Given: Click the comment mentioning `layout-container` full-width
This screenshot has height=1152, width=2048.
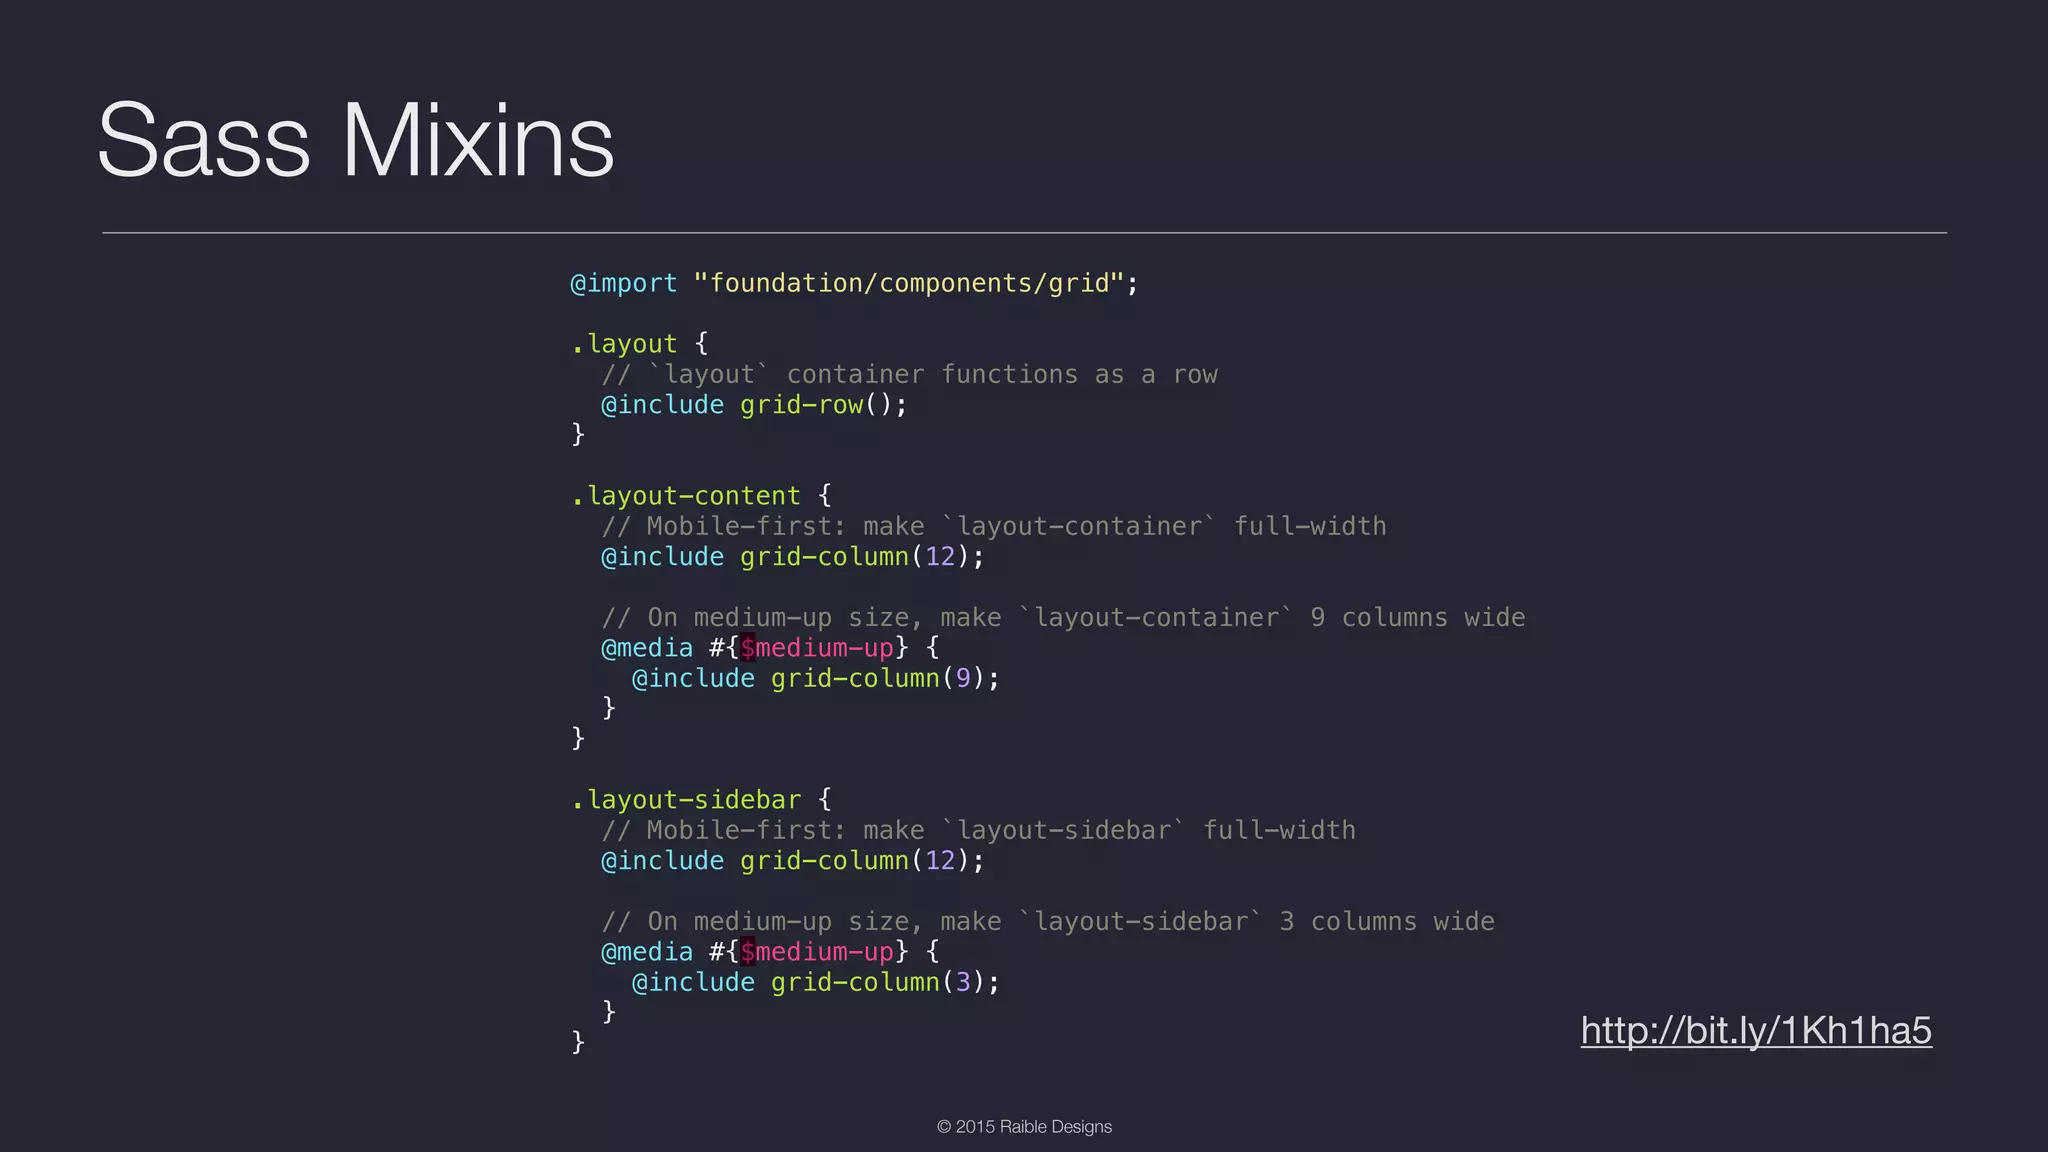Looking at the screenshot, I should click(994, 526).
